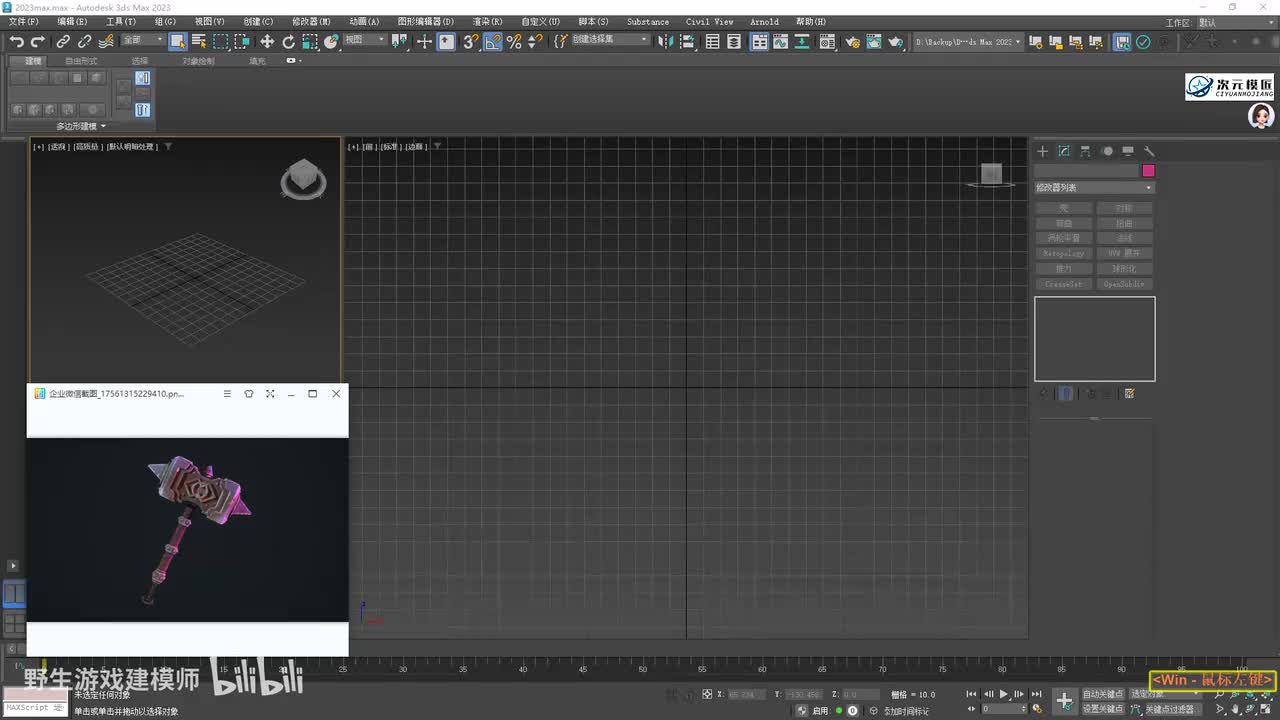Screen dimensions: 1280x720
Task: Toggle the Angle Snap button
Action: click(492, 42)
